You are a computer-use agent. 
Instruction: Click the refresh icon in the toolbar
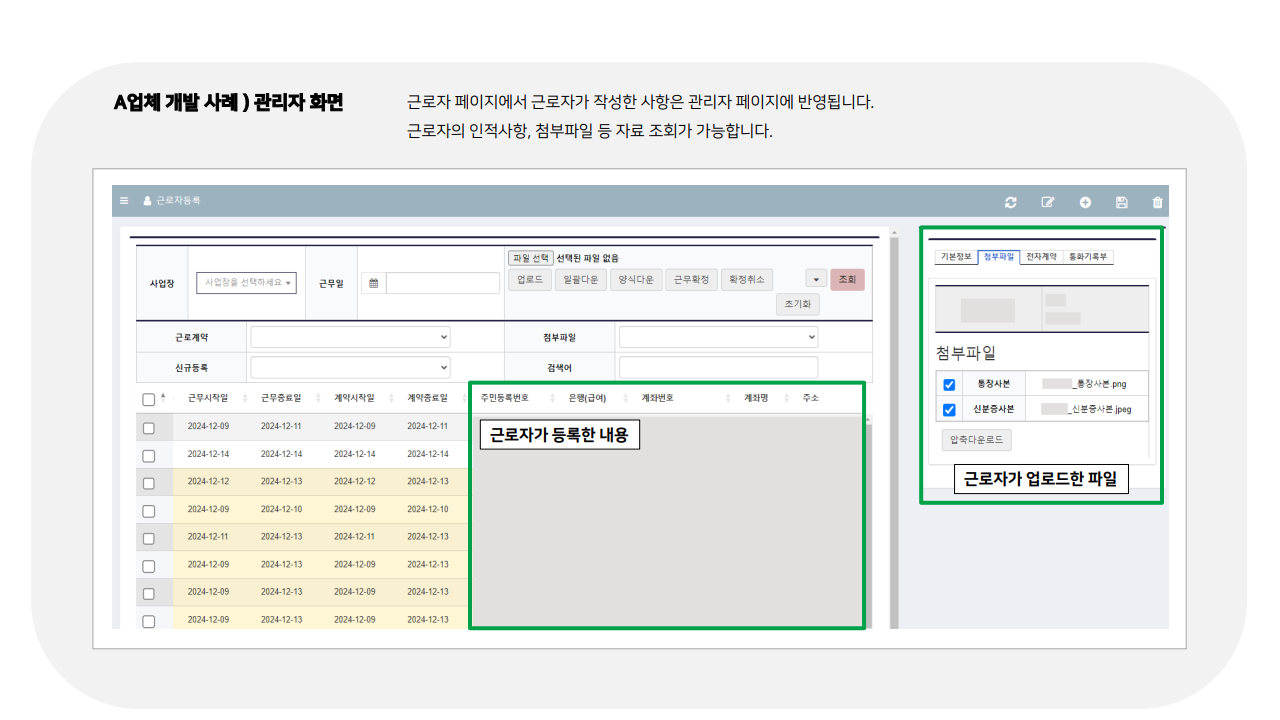[x=1010, y=202]
